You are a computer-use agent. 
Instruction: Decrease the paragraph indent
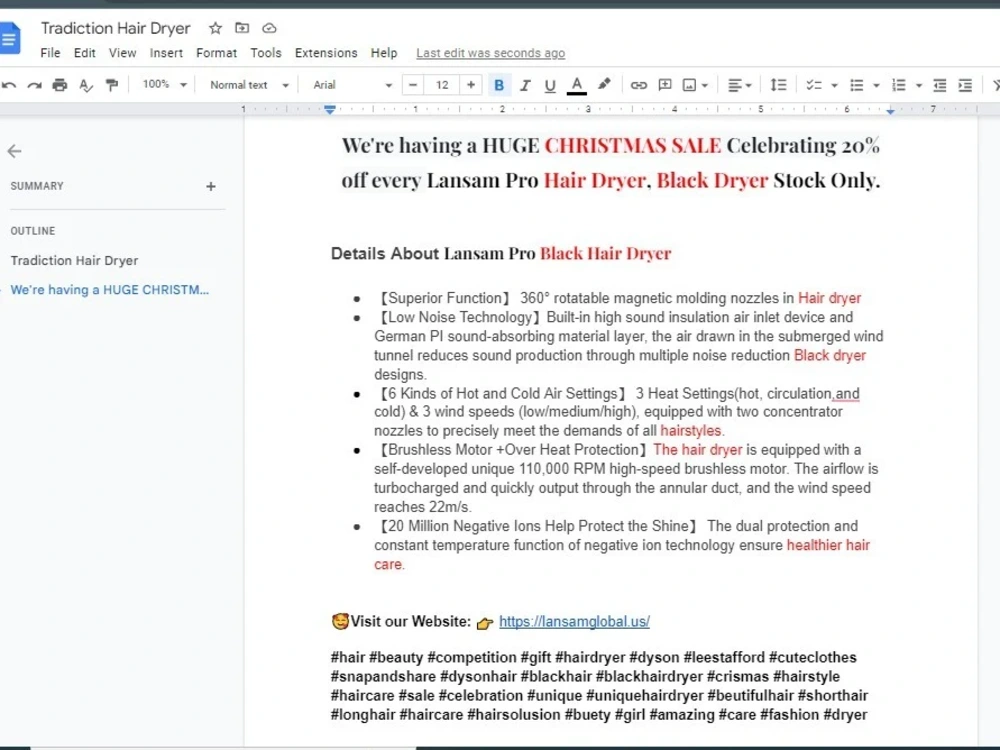click(939, 85)
